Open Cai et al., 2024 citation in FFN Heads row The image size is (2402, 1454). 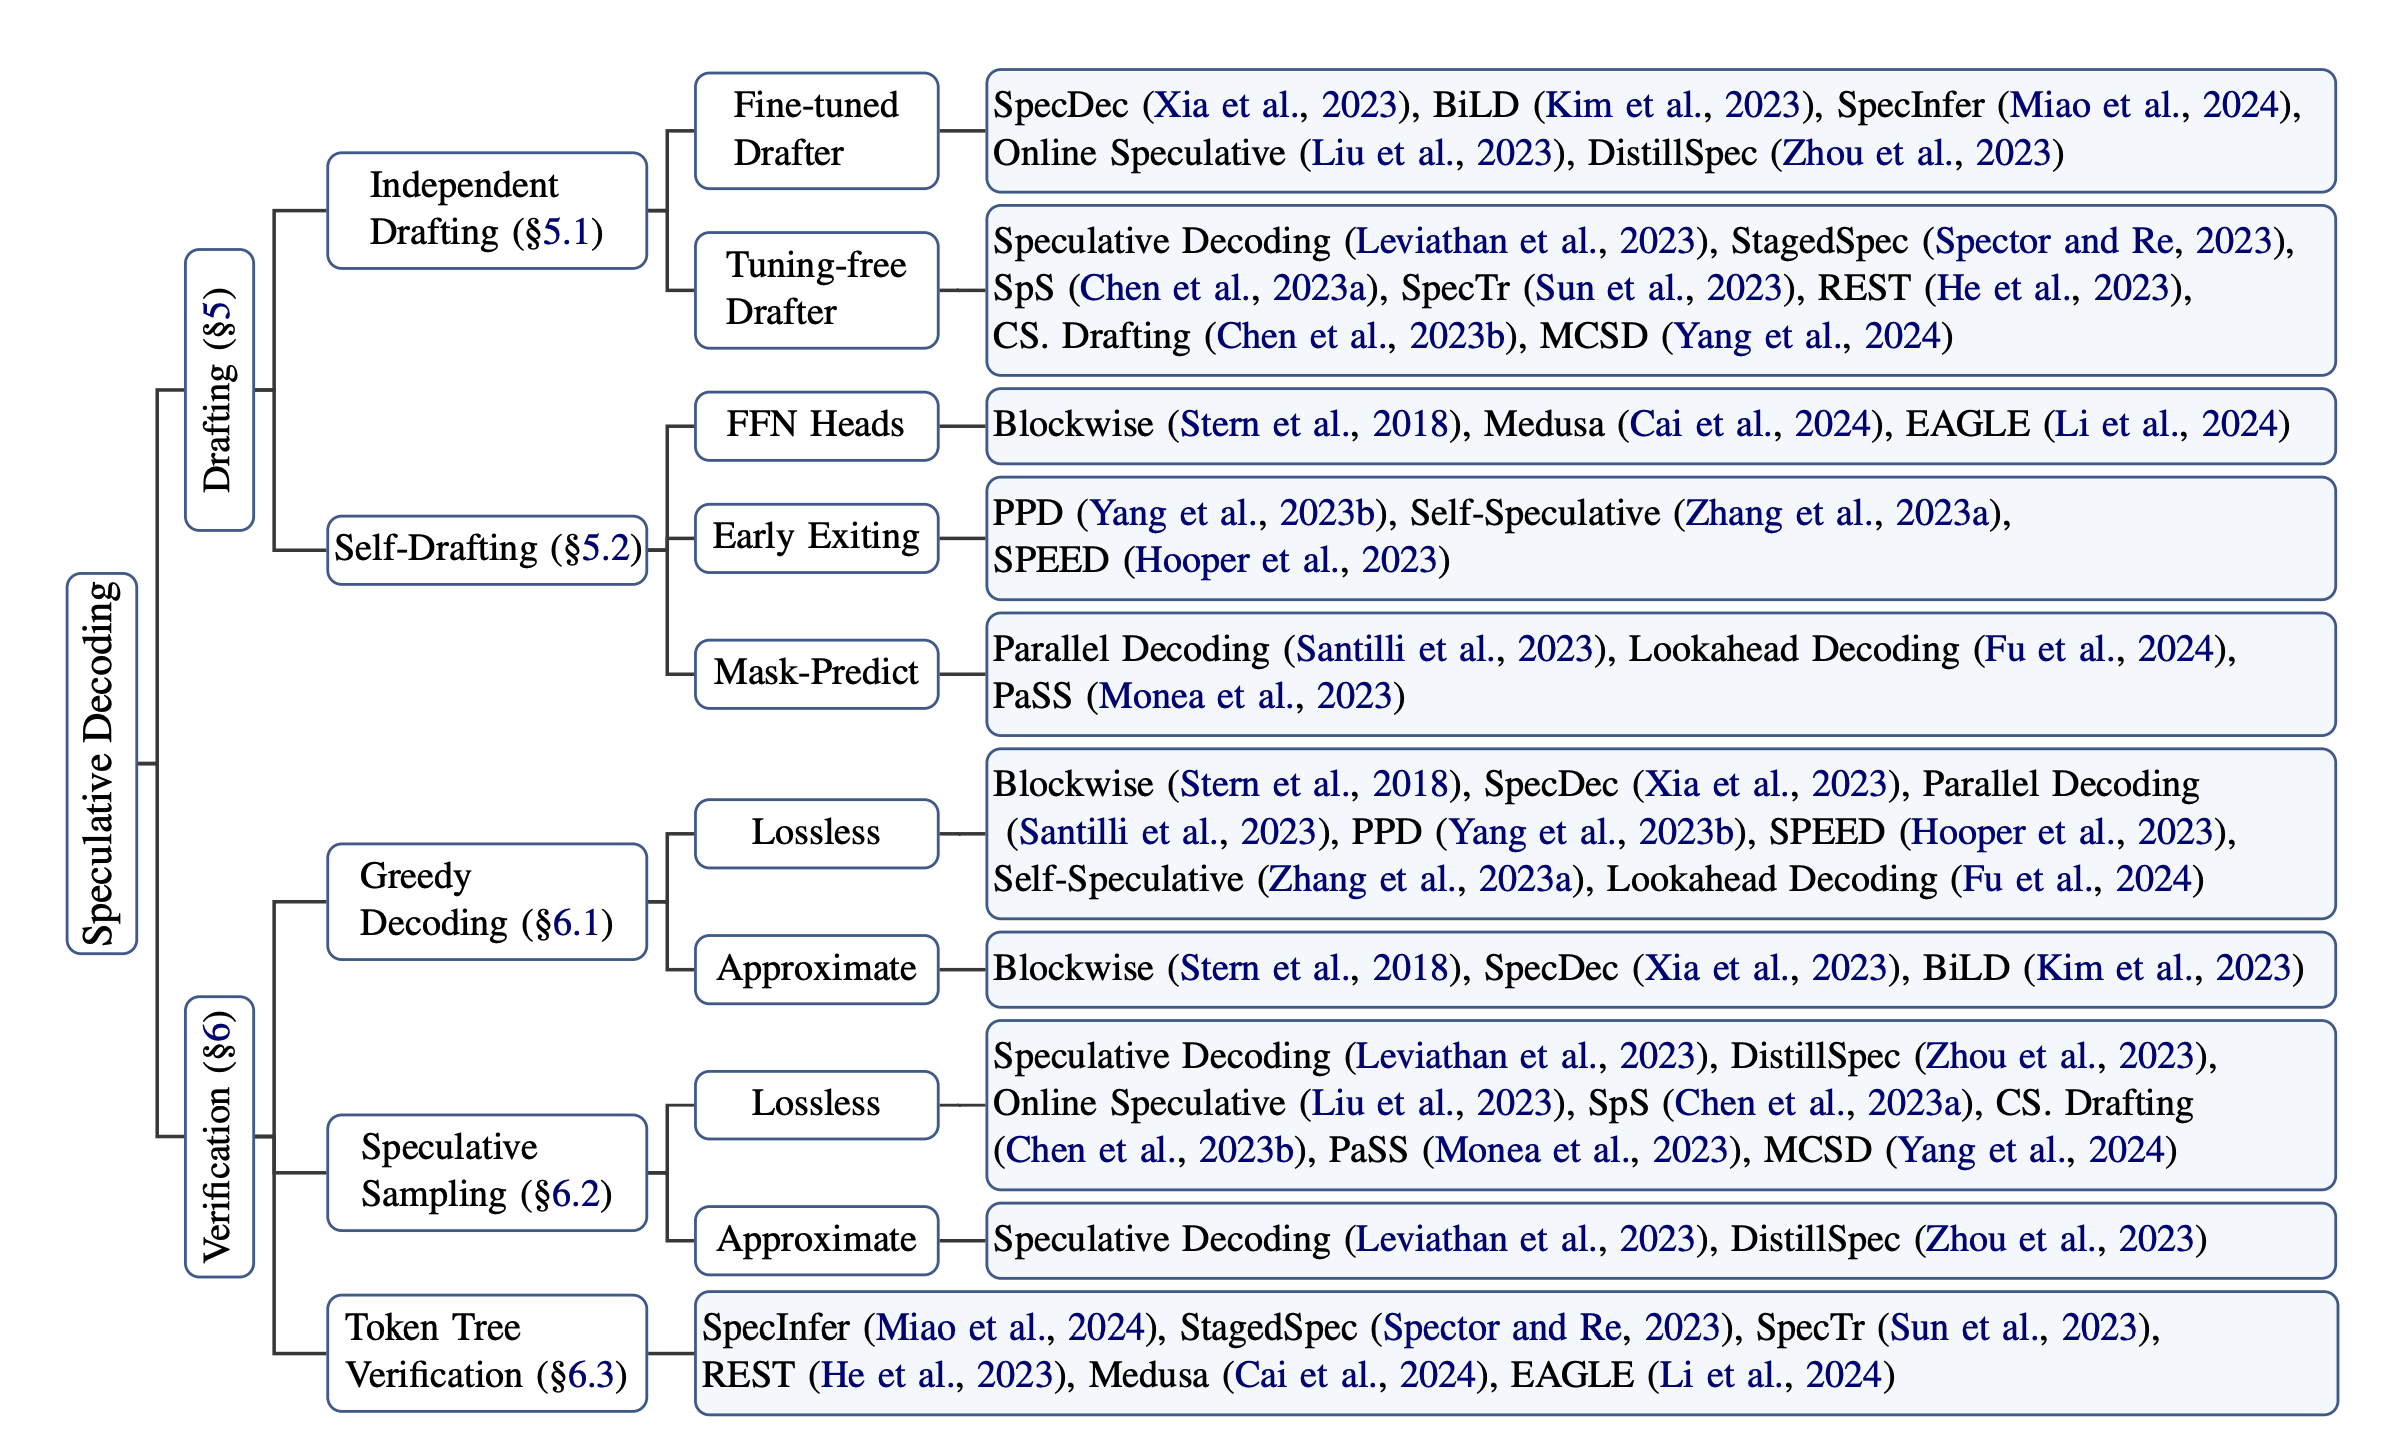coord(1749,425)
